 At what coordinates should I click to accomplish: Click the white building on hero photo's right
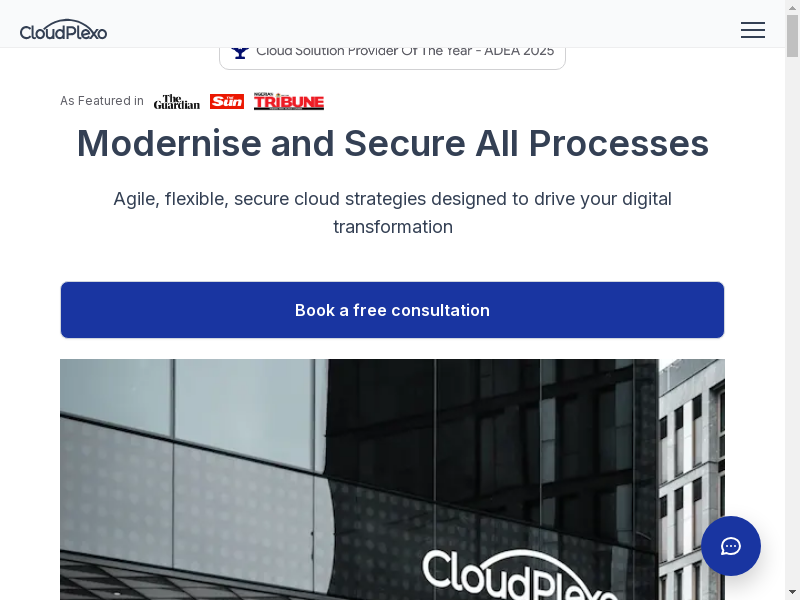point(690,450)
